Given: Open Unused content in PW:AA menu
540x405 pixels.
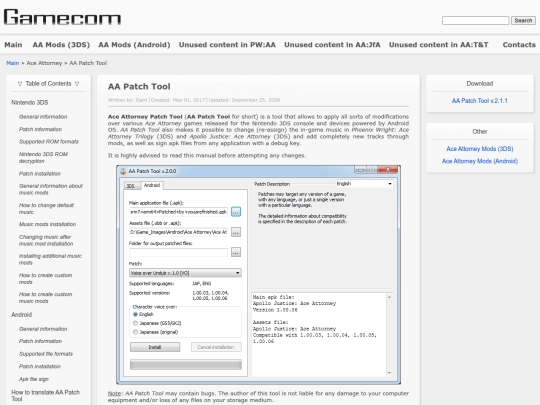Looking at the screenshot, I should (227, 45).
